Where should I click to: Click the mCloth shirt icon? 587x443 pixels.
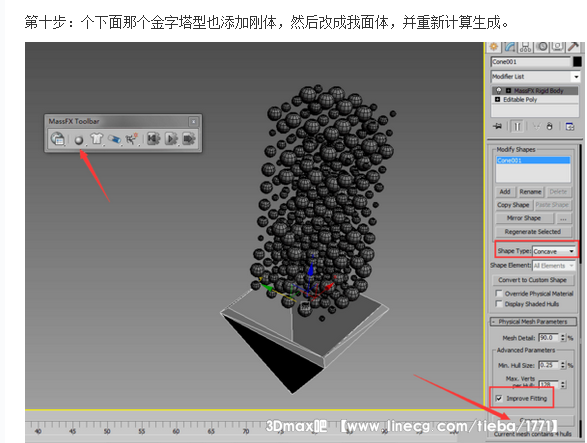point(97,139)
